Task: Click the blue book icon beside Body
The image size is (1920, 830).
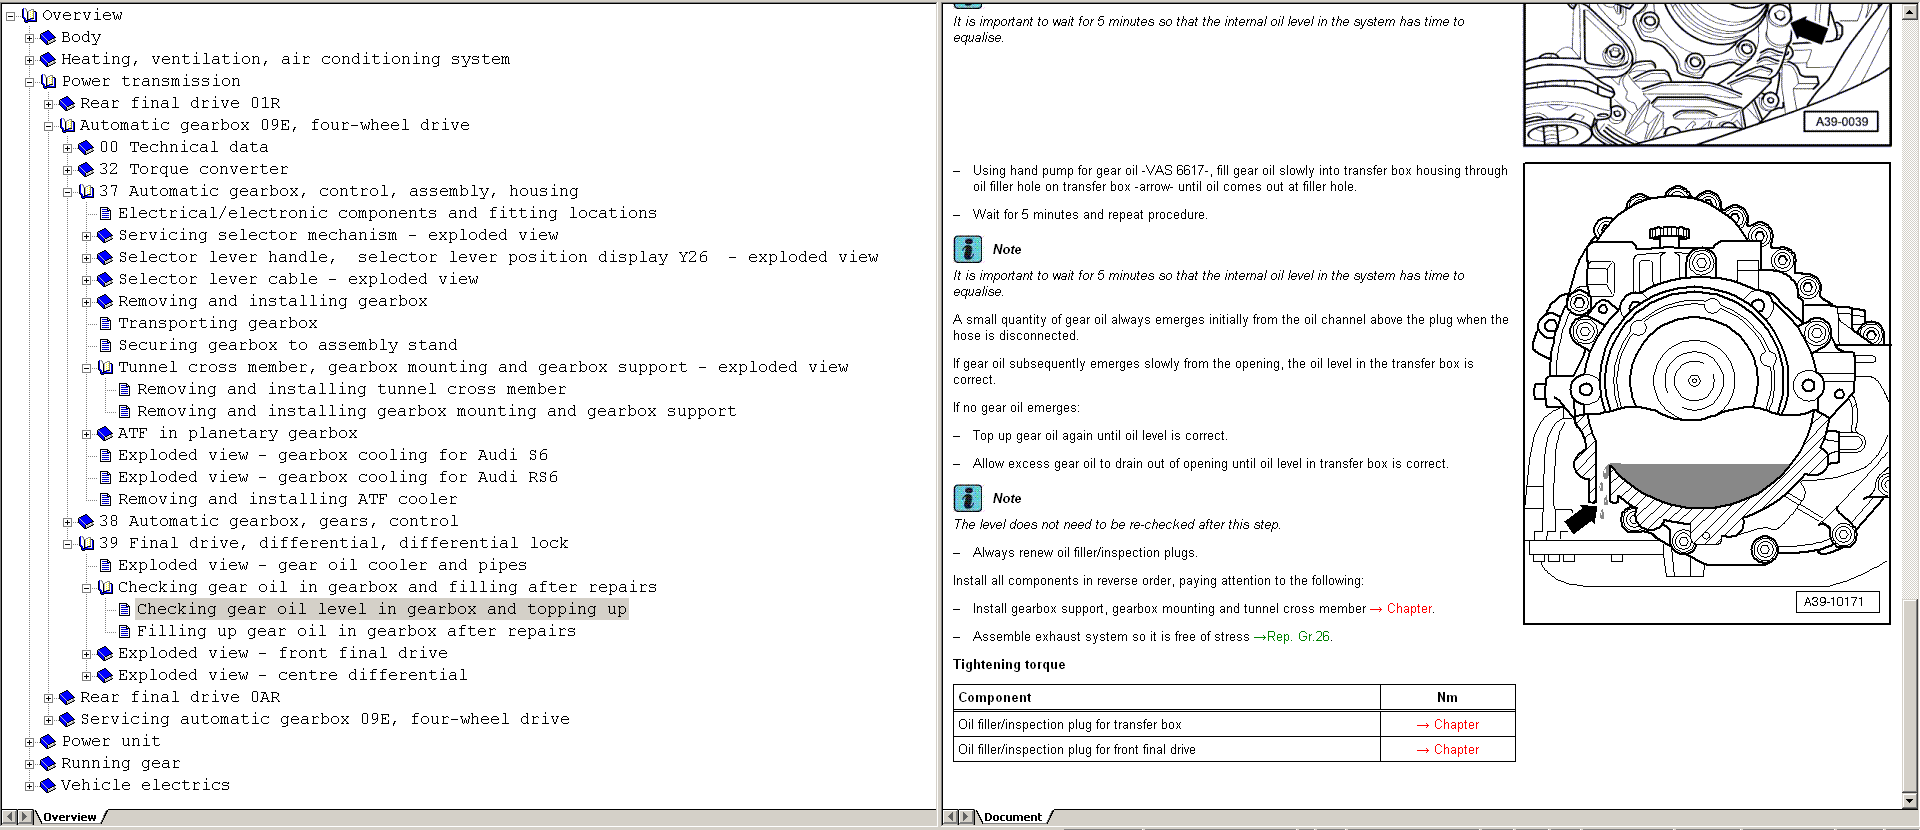Action: pos(47,38)
